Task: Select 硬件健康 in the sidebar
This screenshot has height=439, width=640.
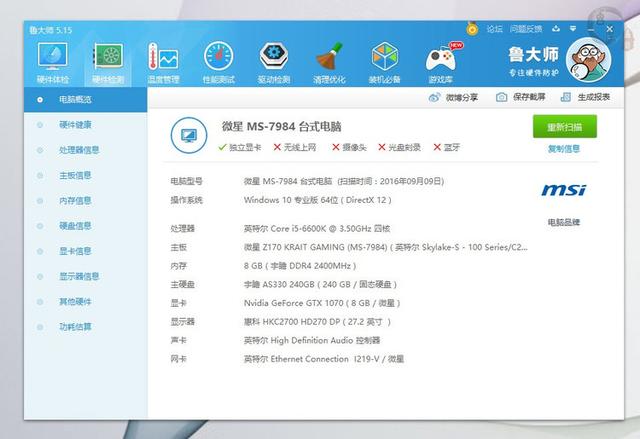Action: (x=75, y=125)
